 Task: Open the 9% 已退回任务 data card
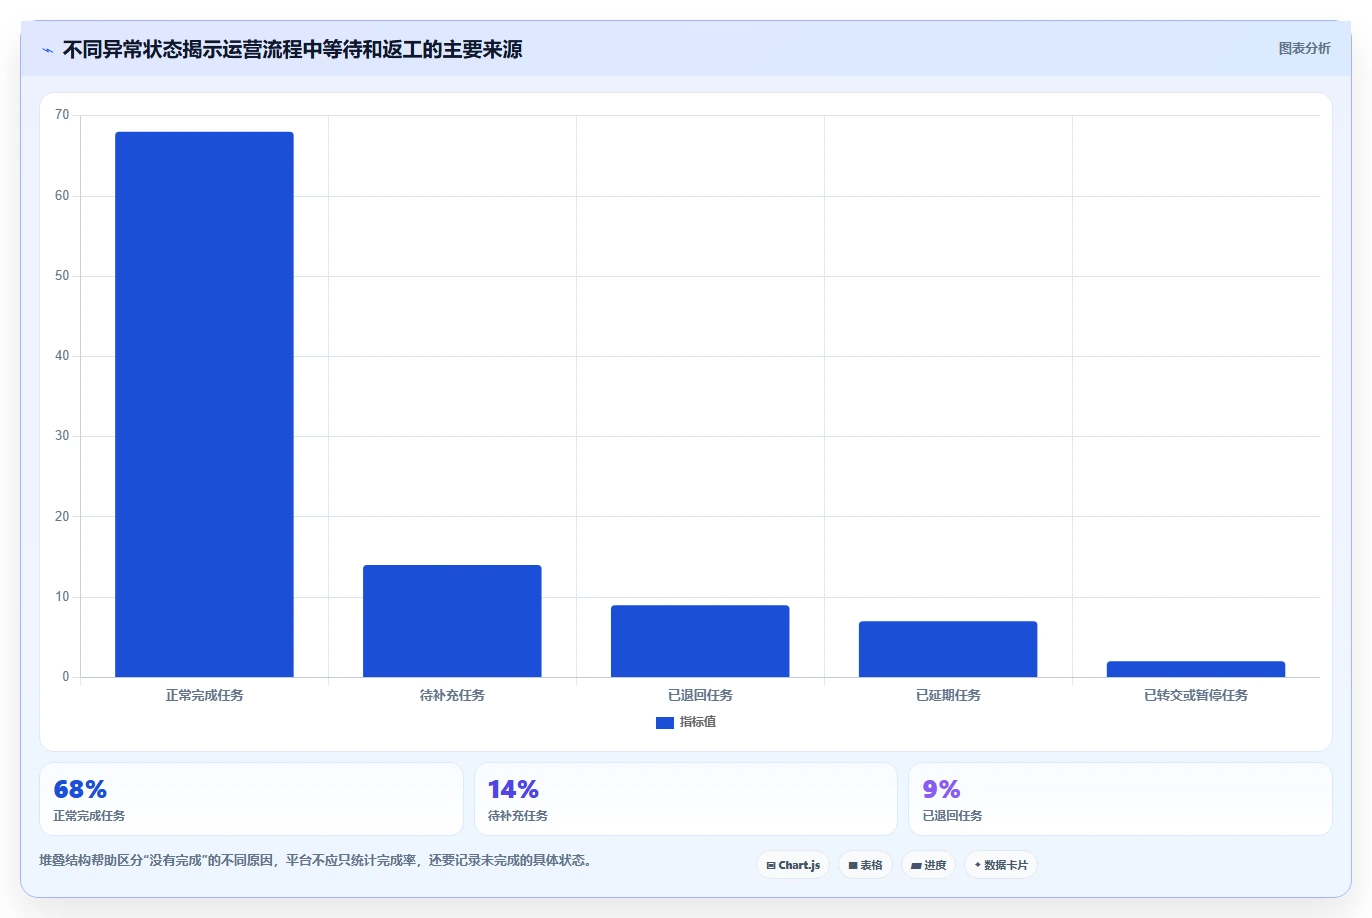pyautogui.click(x=1120, y=799)
